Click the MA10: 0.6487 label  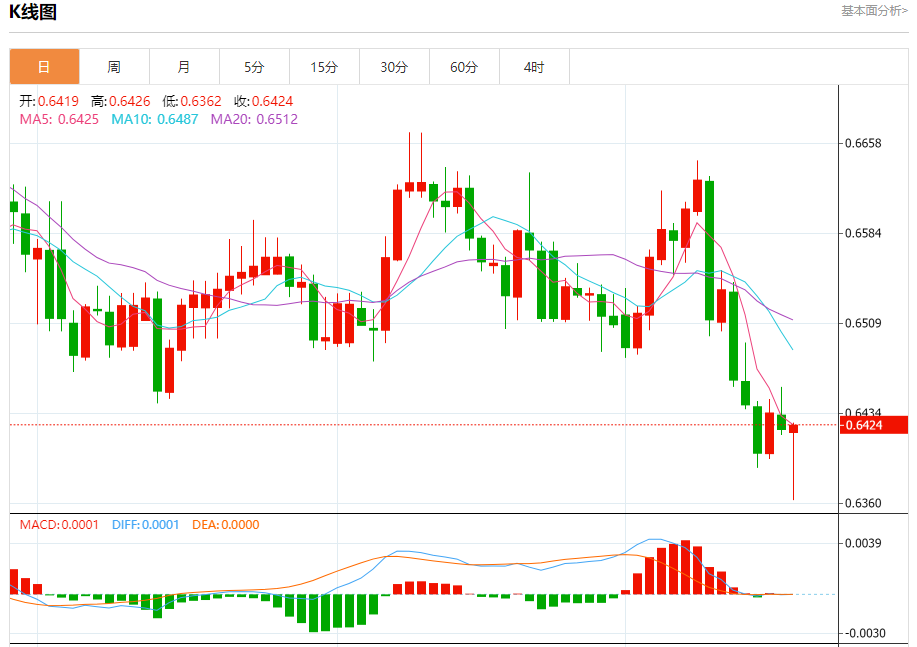155,119
